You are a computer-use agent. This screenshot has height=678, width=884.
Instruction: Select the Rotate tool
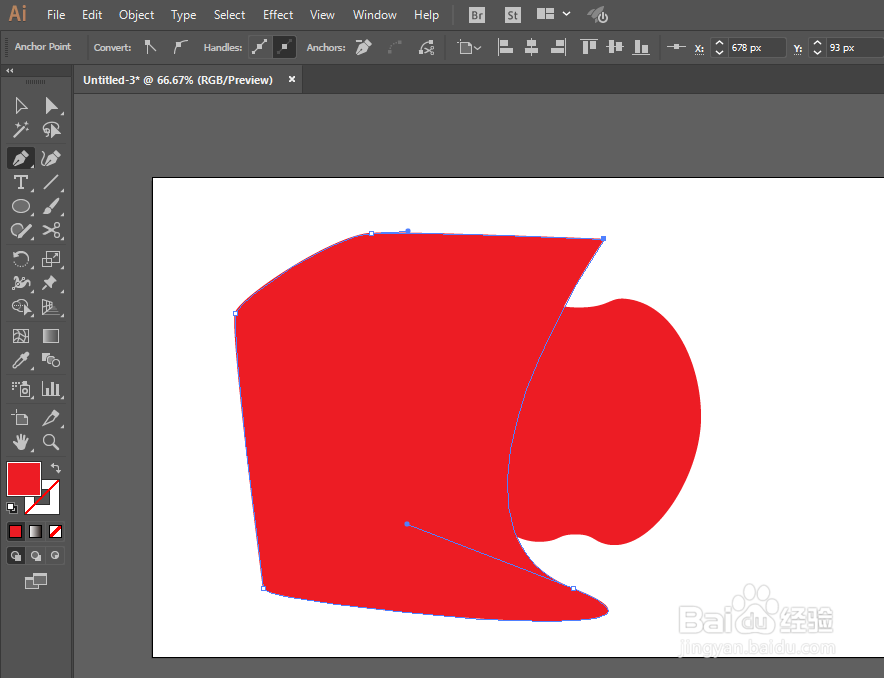pos(21,259)
